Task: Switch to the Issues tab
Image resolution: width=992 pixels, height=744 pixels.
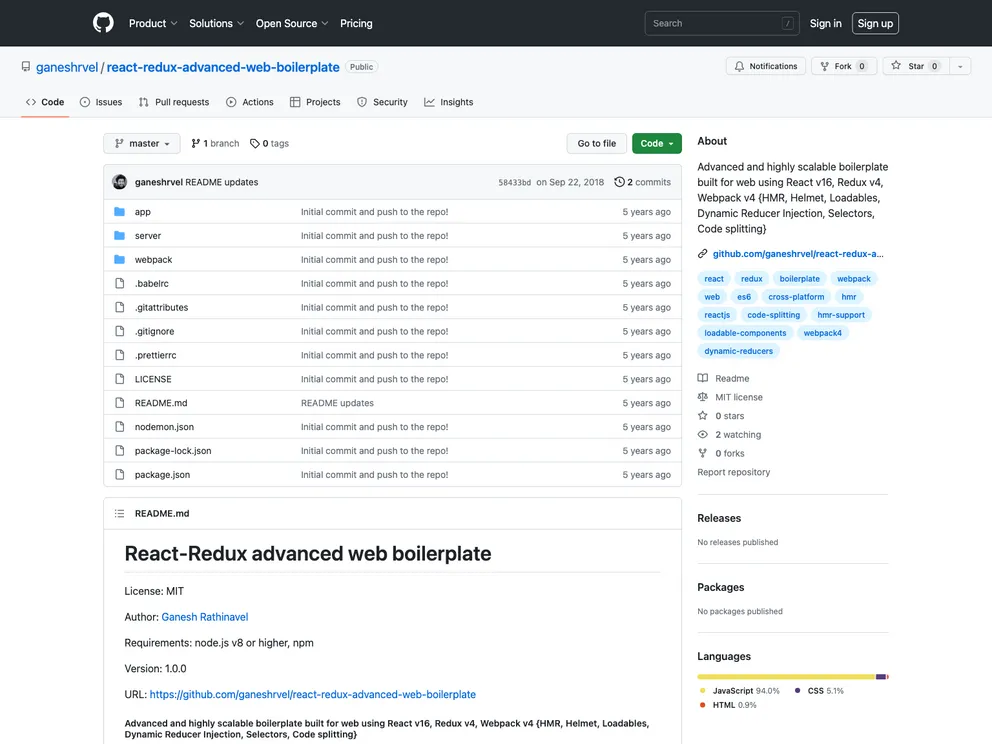Action: pyautogui.click(x=101, y=102)
